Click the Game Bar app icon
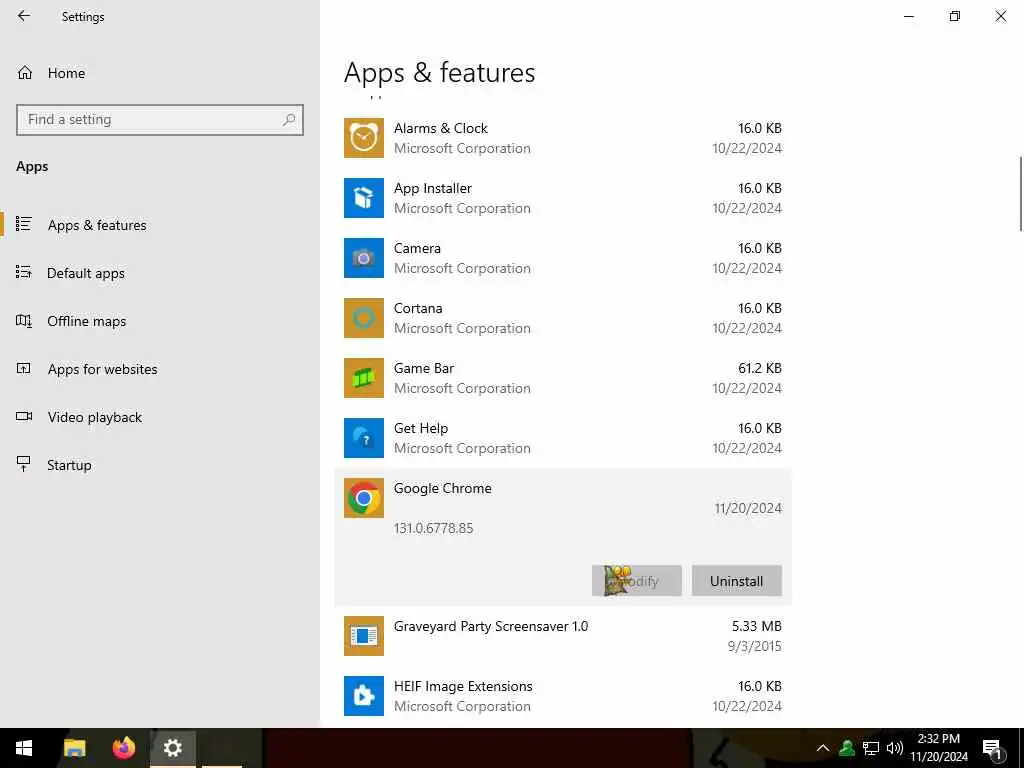This screenshot has height=768, width=1024. click(364, 378)
